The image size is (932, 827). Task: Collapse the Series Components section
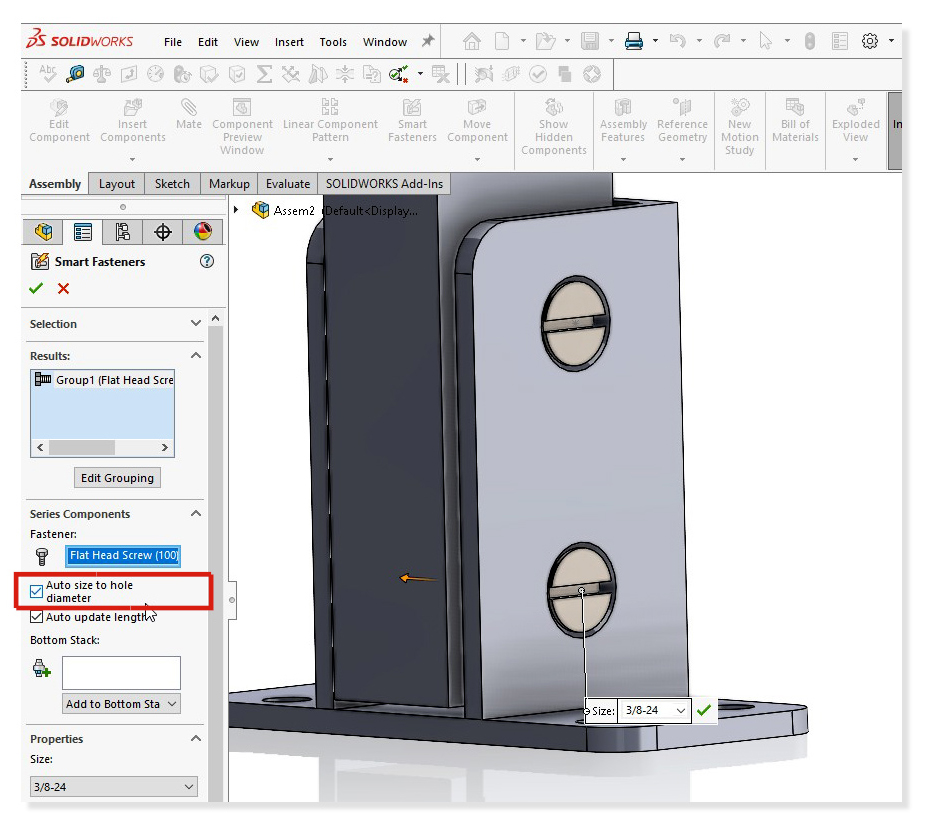coord(196,513)
